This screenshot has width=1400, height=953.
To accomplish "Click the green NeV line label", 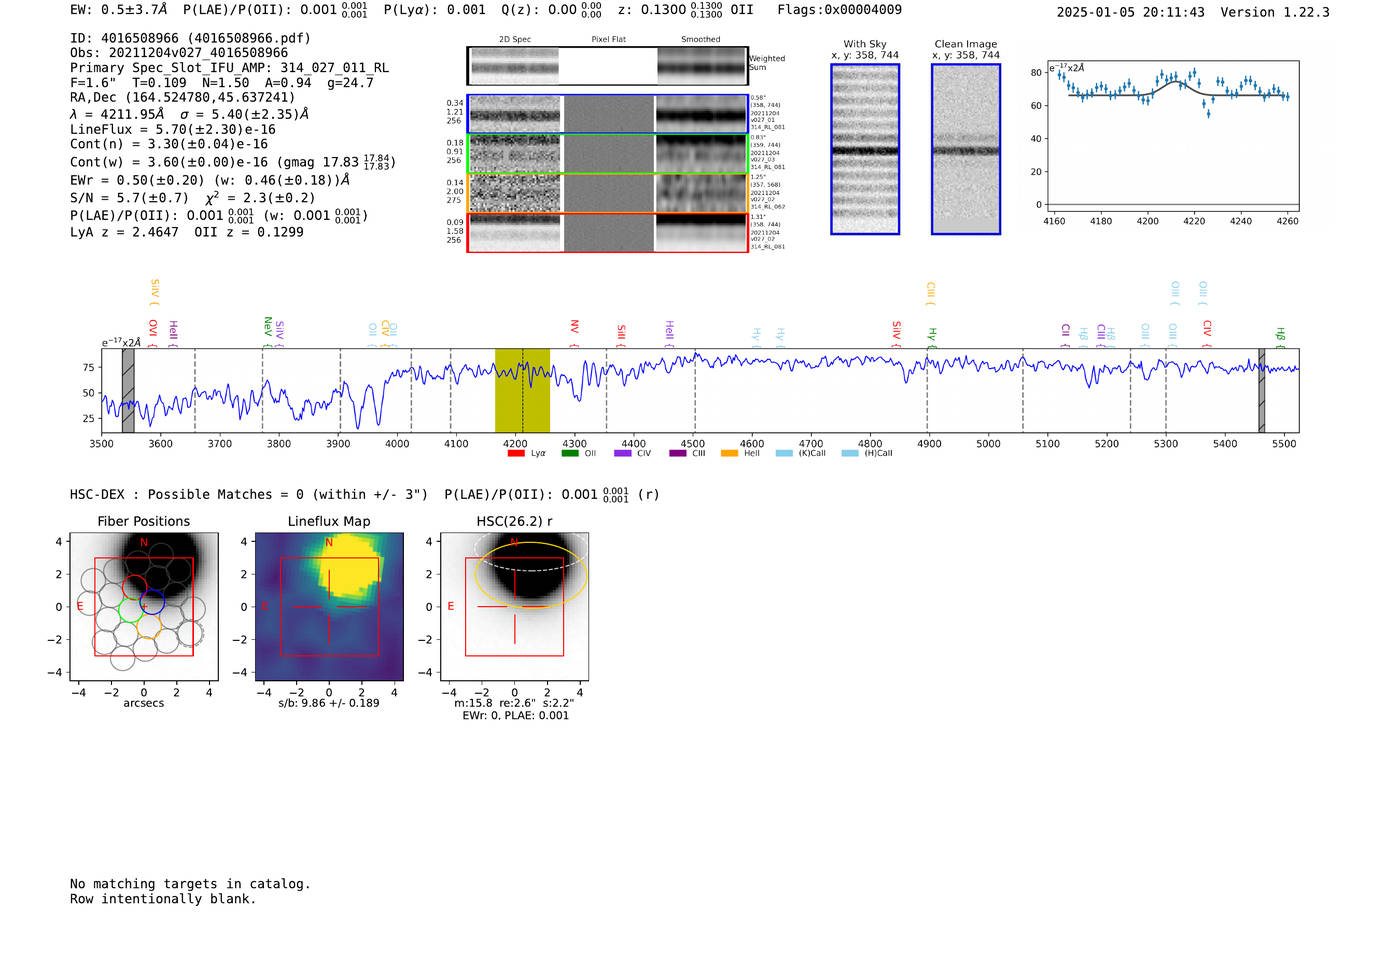I will pyautogui.click(x=267, y=330).
